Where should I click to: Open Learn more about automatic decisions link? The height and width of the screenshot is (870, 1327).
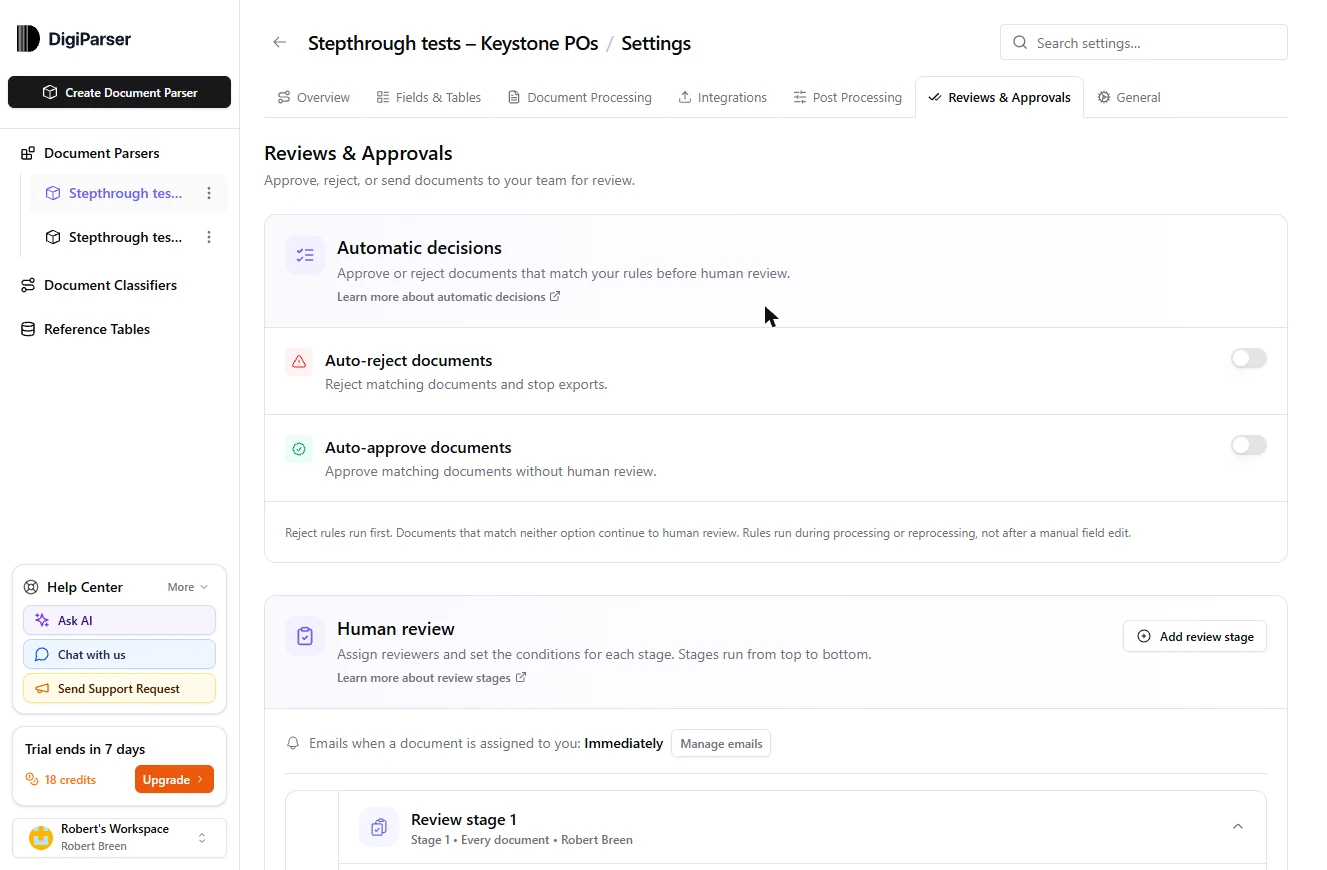click(448, 297)
